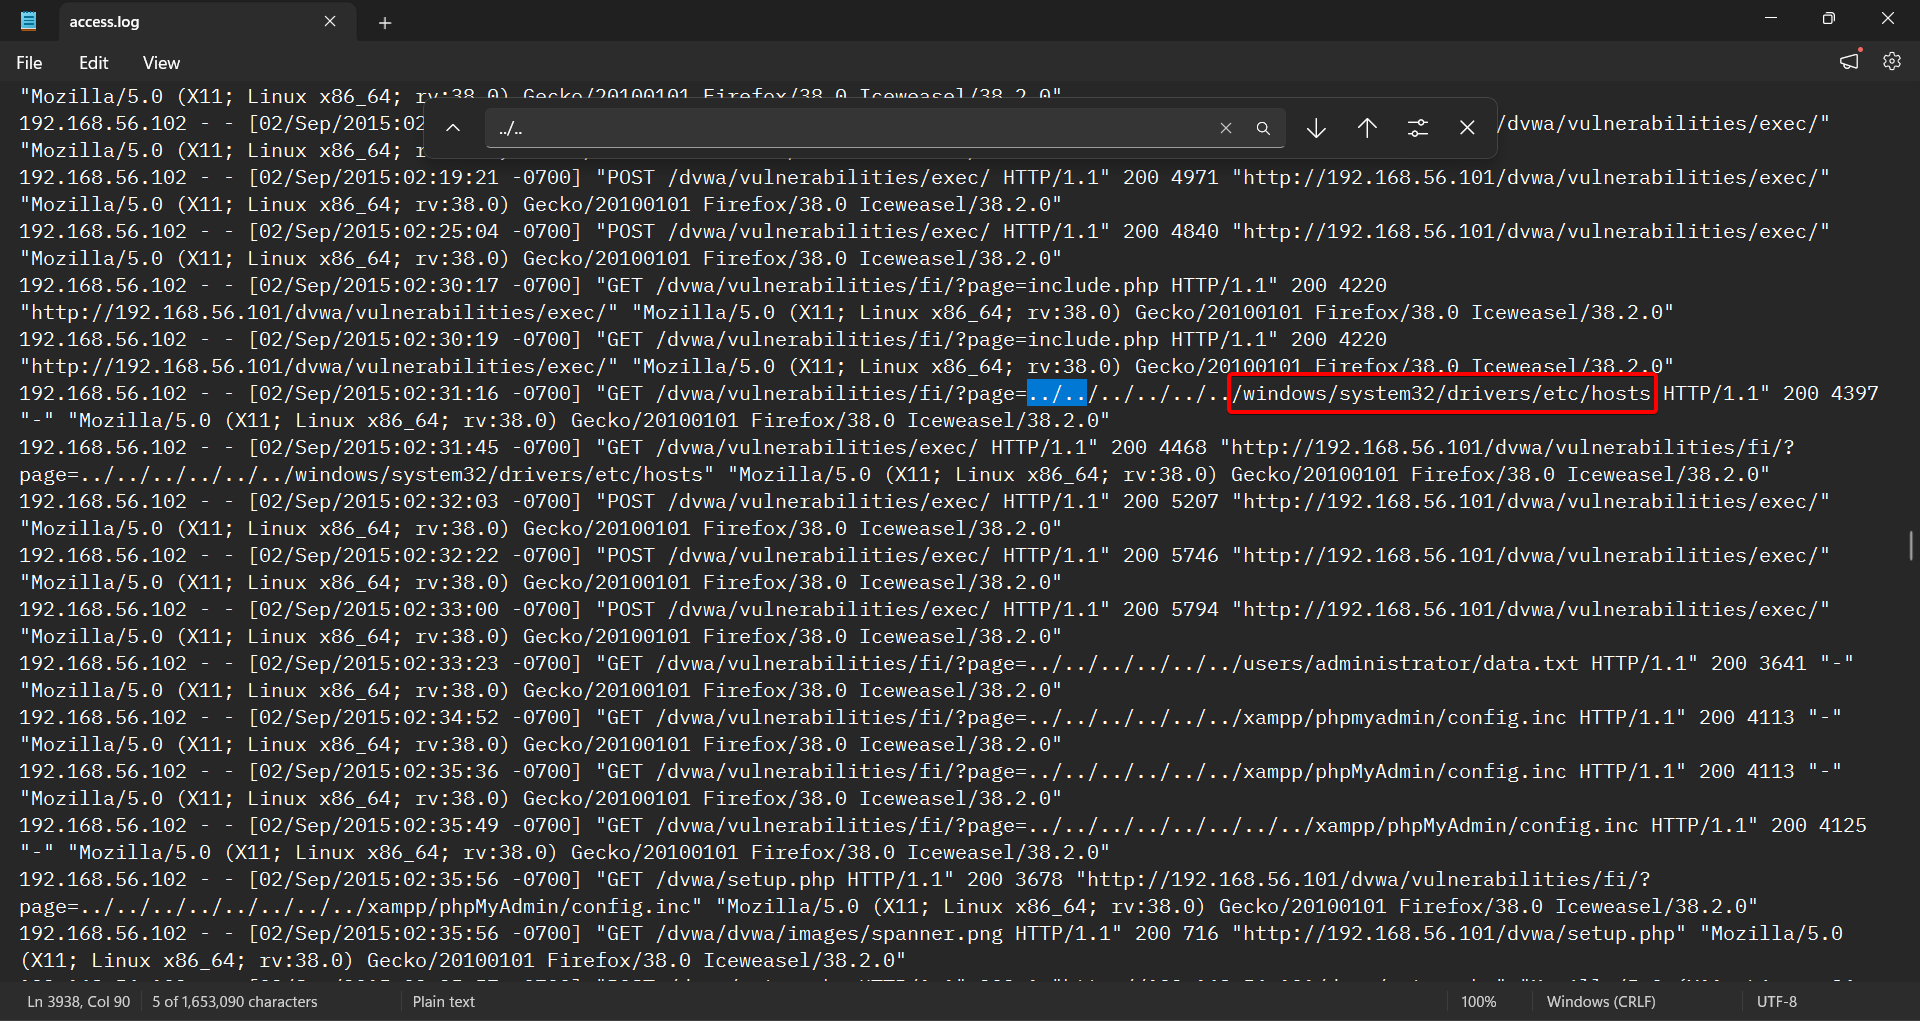
Task: Minimize the Notepad window
Action: [1771, 18]
